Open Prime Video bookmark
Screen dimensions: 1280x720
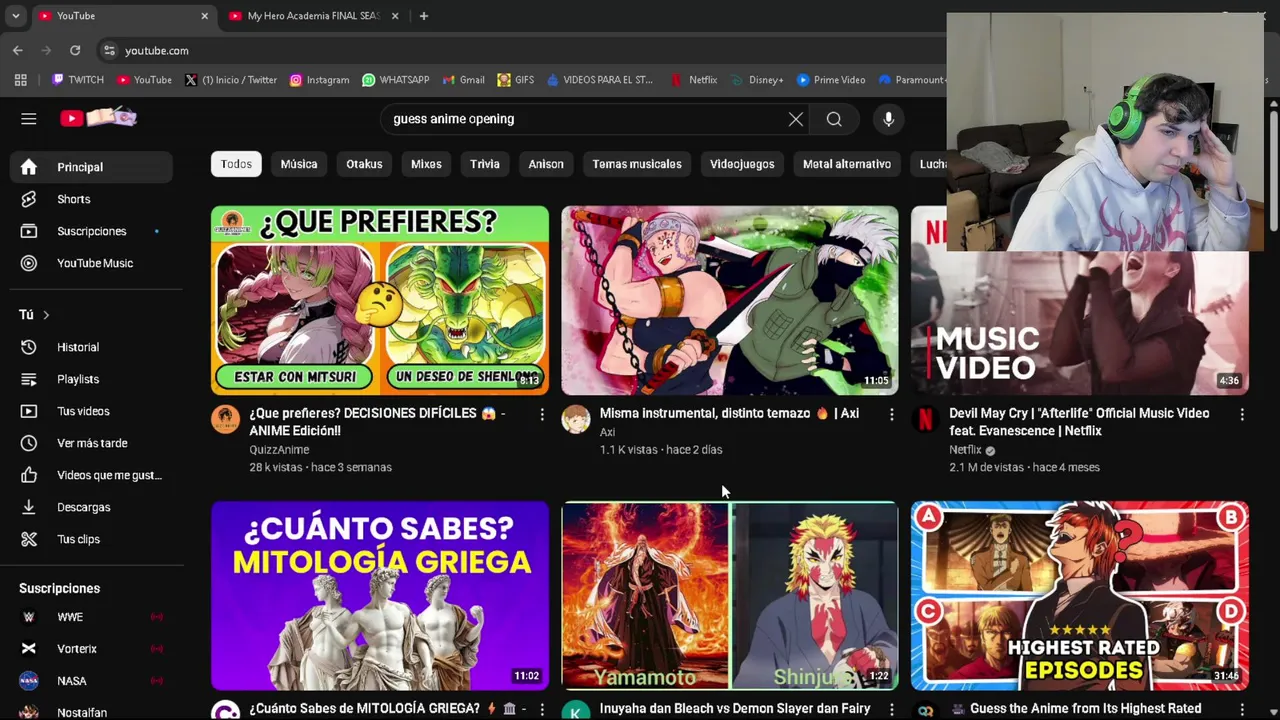831,80
